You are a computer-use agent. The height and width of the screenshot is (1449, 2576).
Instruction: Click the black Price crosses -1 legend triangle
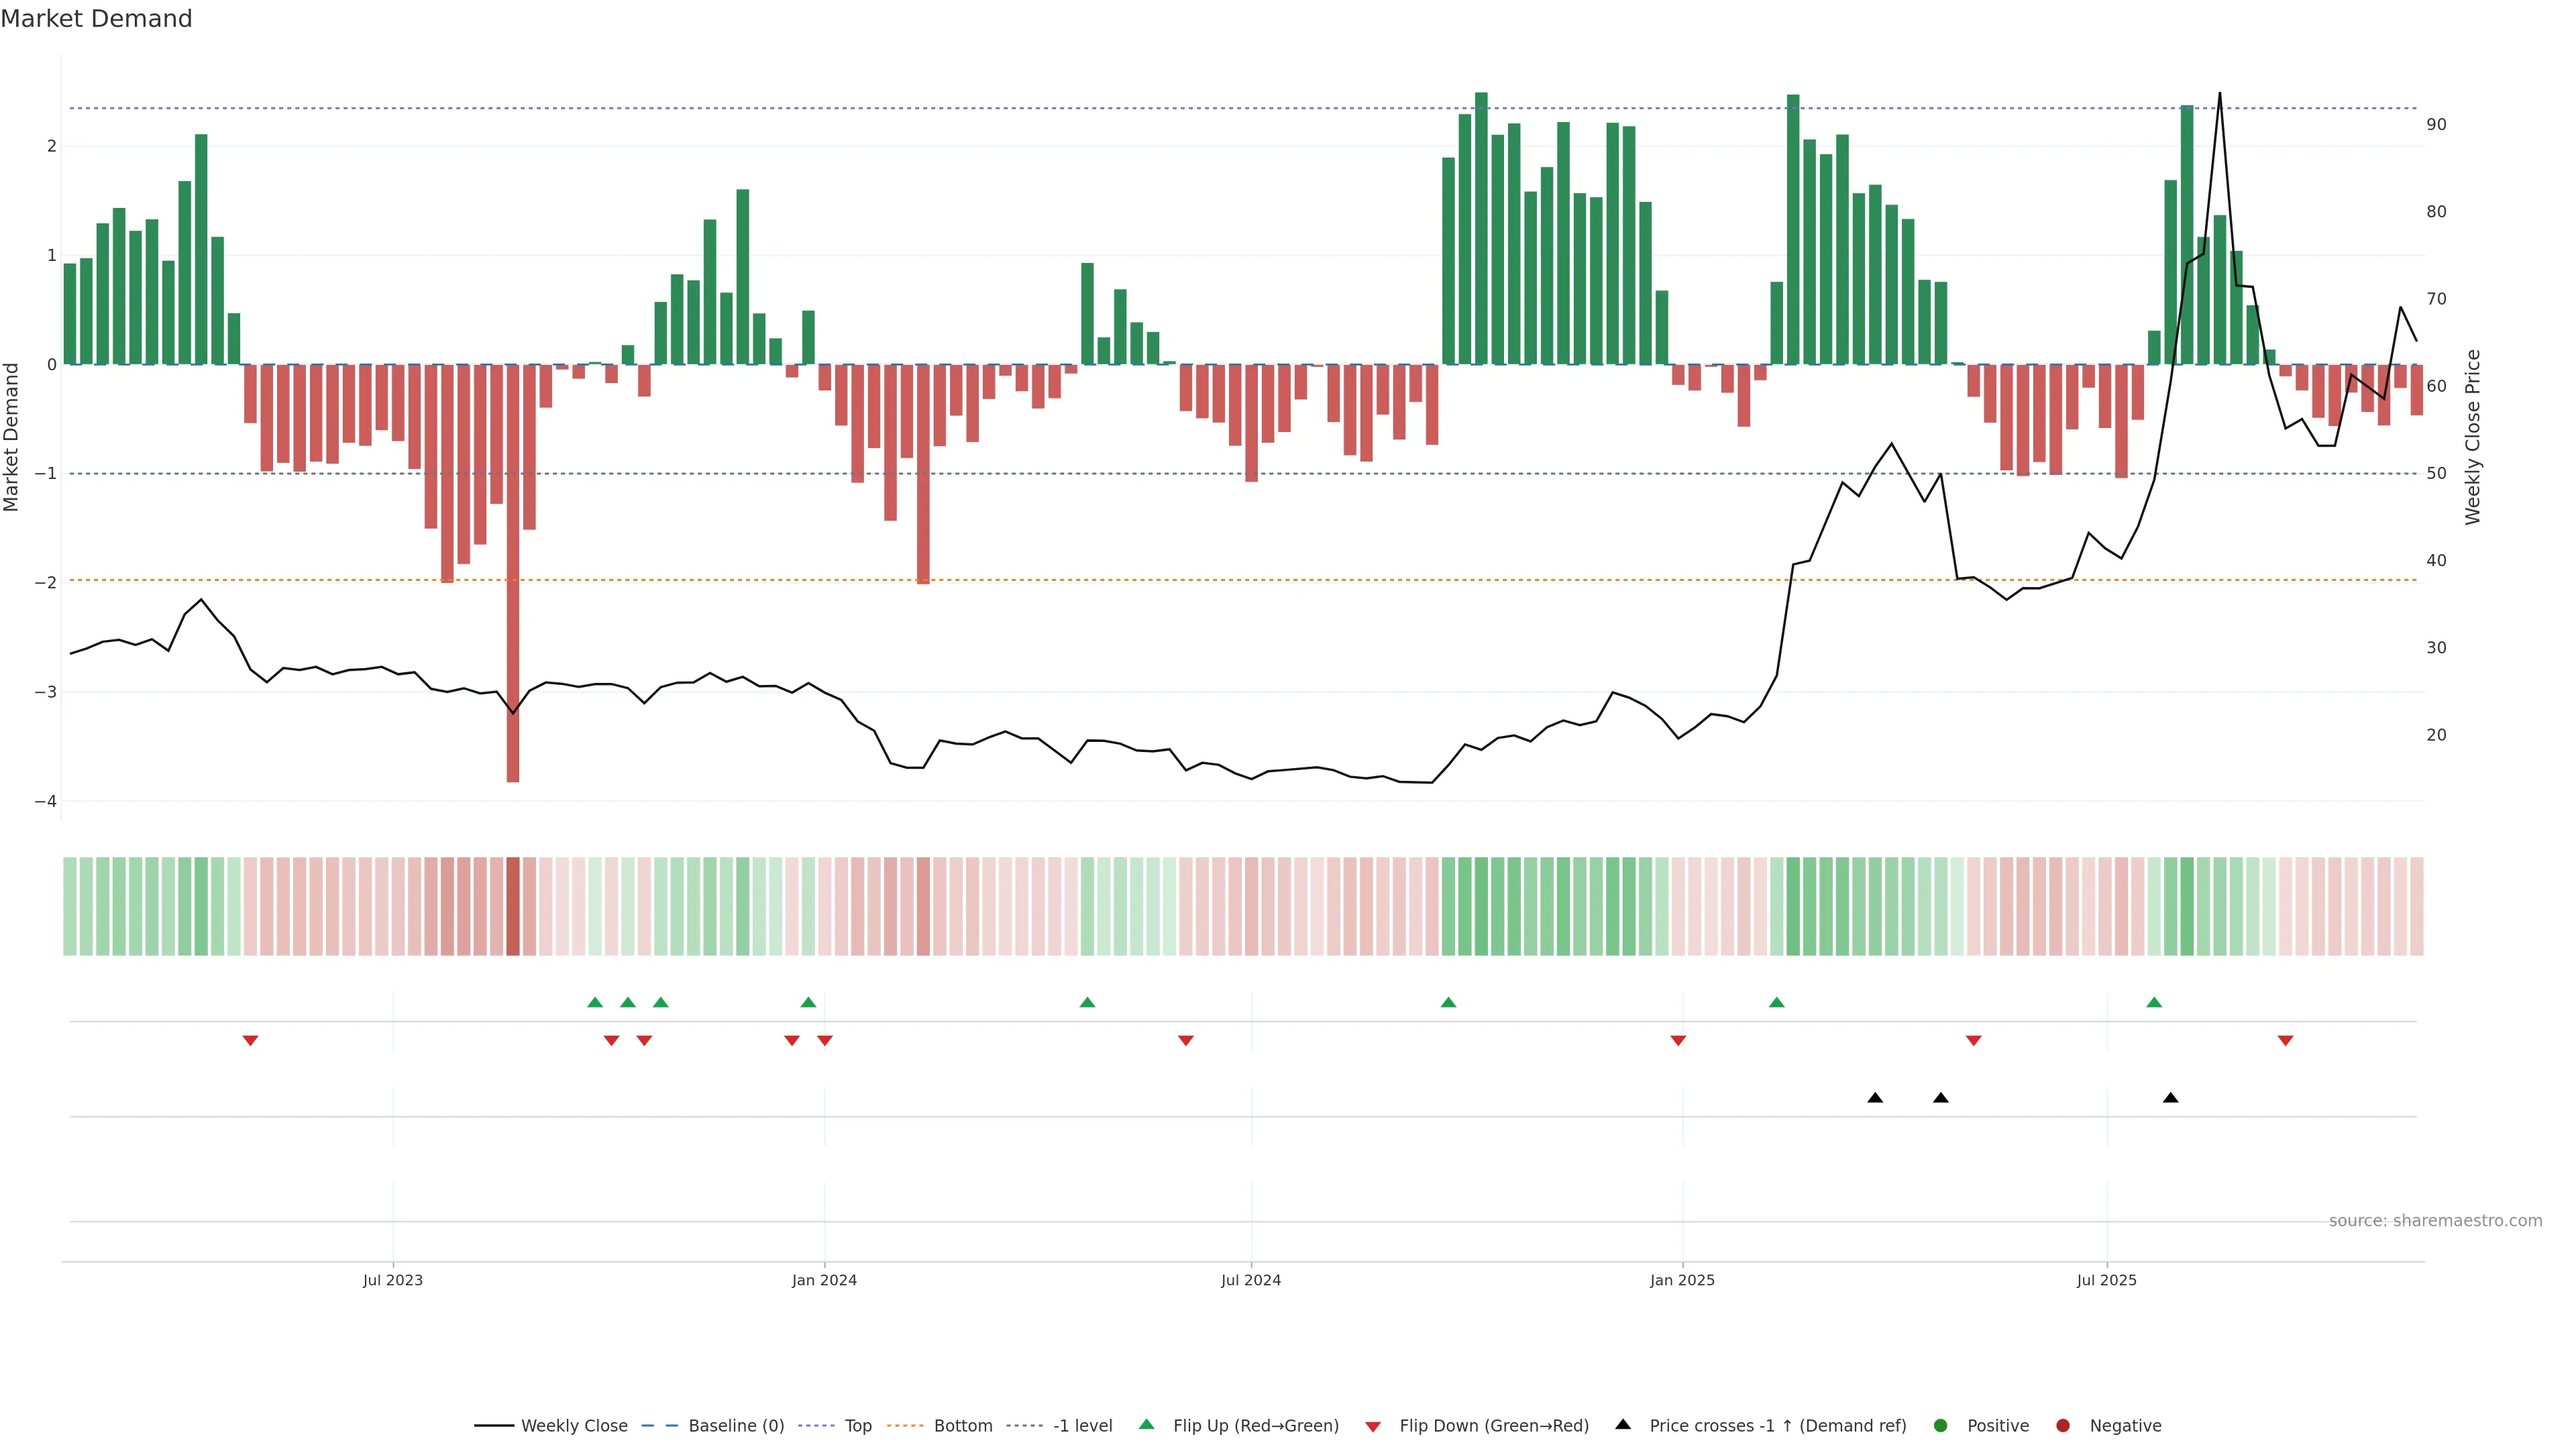click(1623, 1424)
